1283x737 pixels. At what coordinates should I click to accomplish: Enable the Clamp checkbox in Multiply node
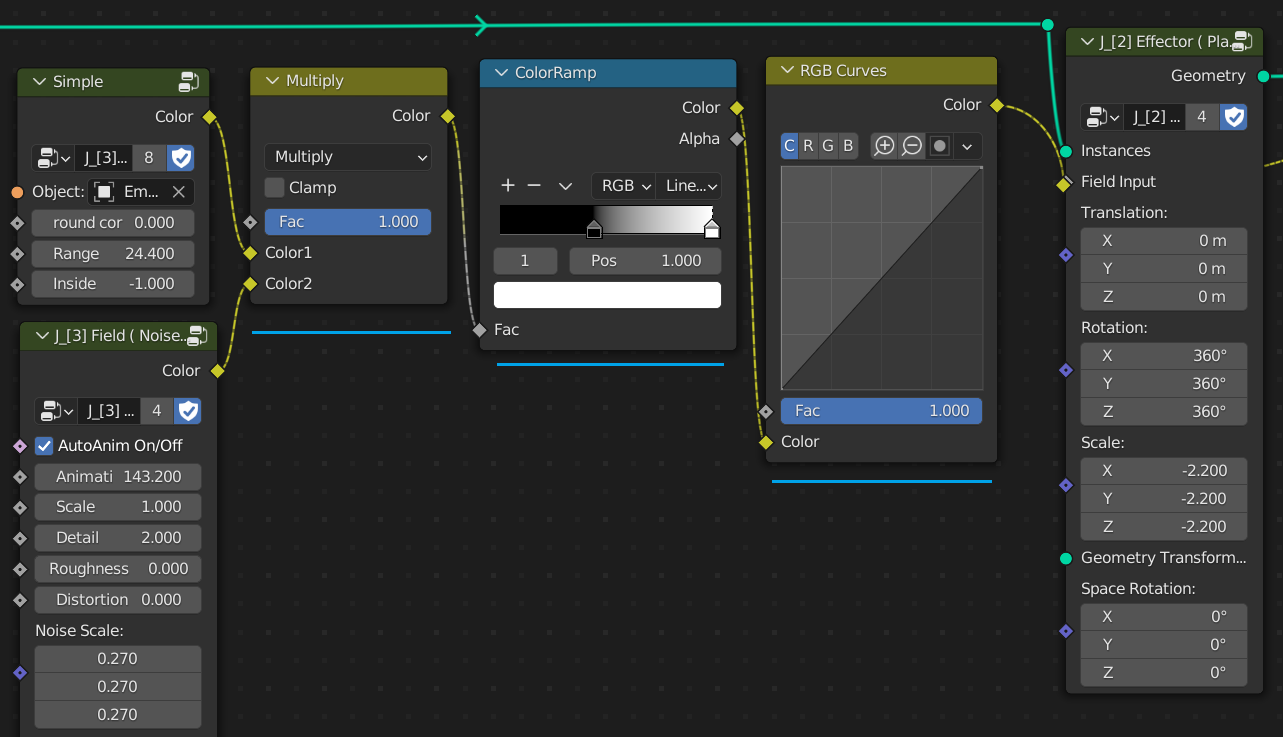point(275,188)
